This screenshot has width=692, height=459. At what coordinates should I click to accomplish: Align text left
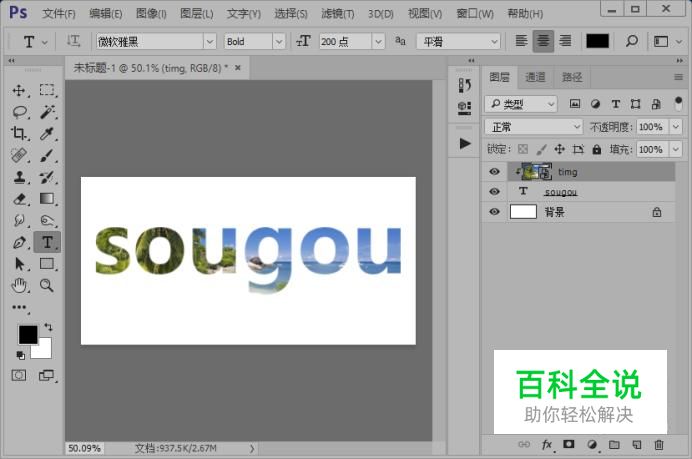coord(521,41)
